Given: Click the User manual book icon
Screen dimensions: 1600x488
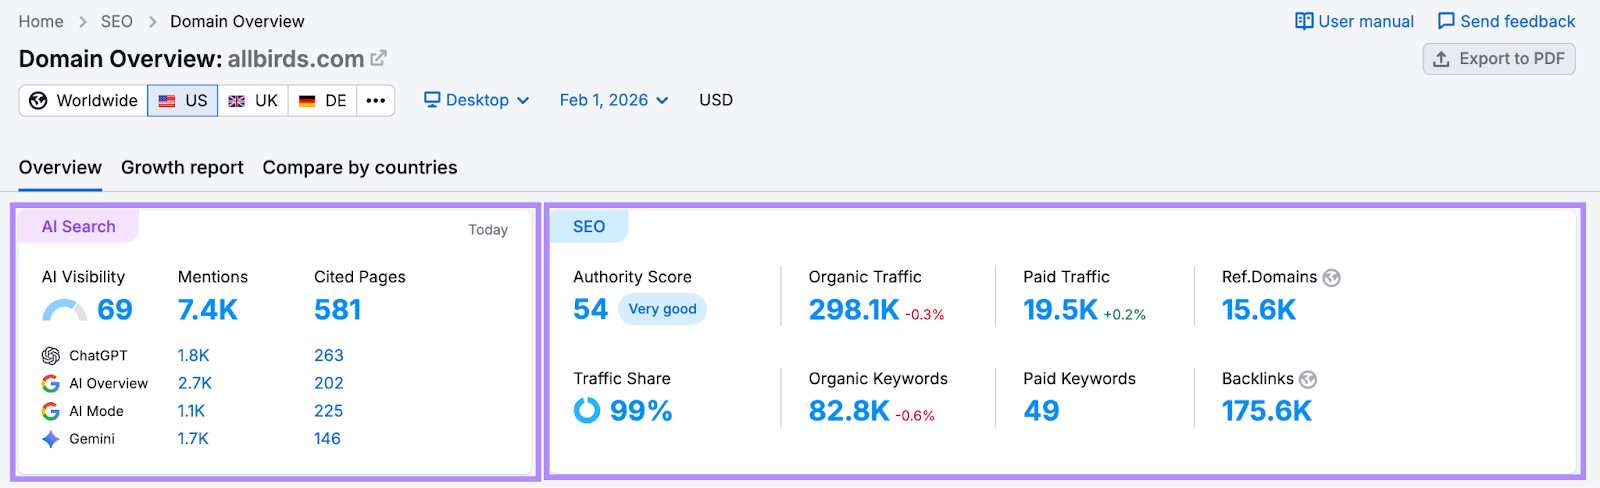Looking at the screenshot, I should tap(1304, 21).
